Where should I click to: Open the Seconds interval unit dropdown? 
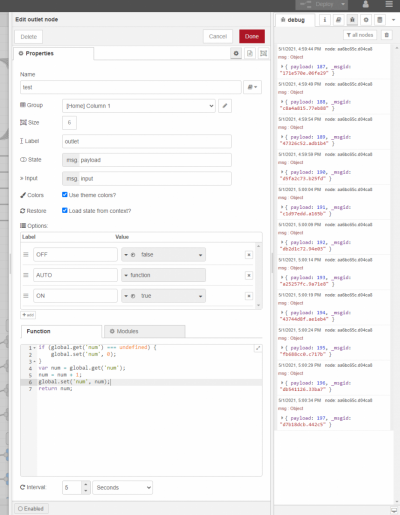122,487
